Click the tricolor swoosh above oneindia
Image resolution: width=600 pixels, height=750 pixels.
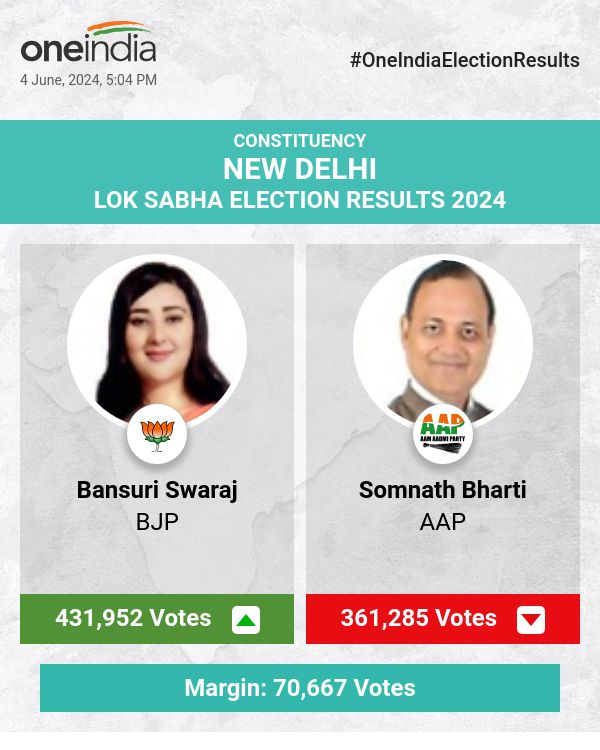click(120, 28)
